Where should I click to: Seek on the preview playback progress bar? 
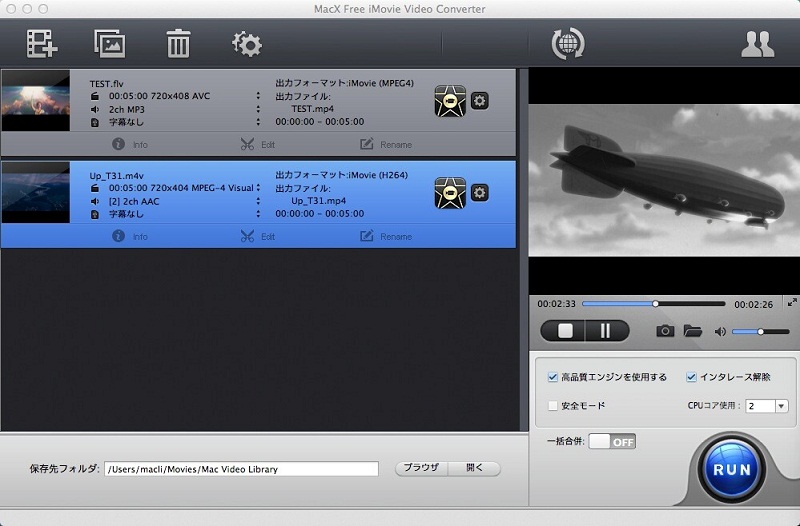654,304
